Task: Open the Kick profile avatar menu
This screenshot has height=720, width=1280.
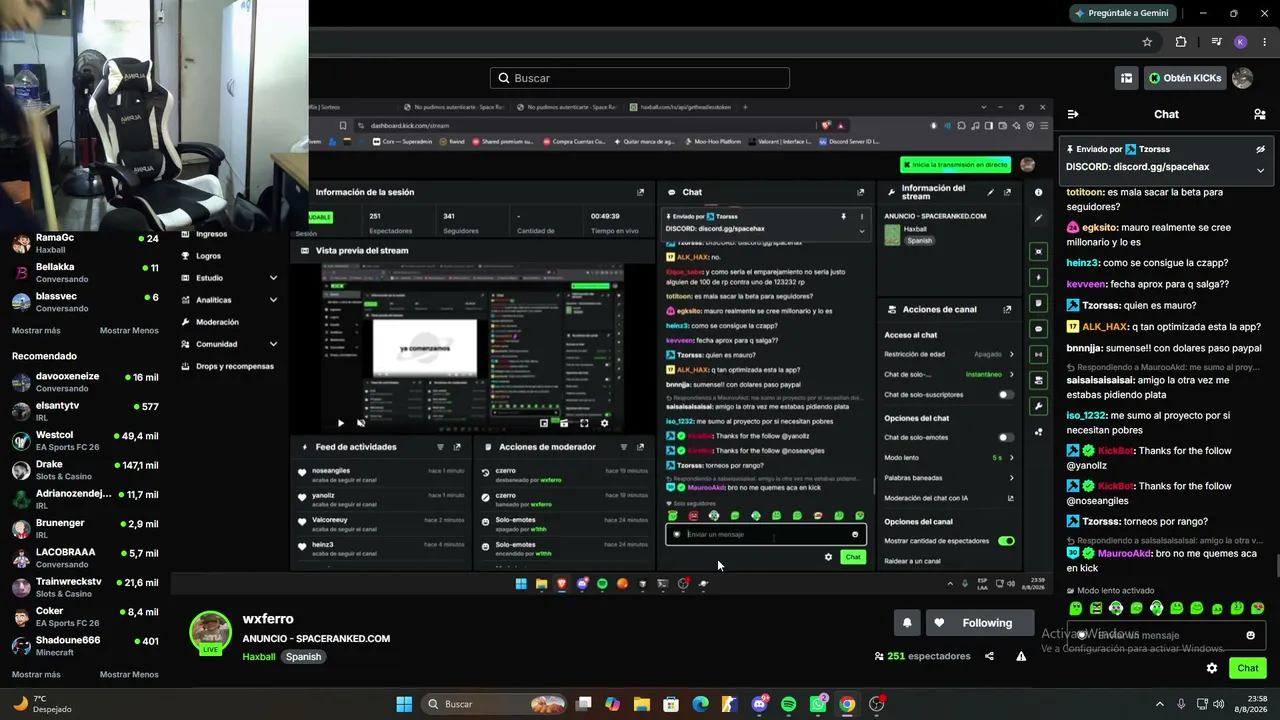Action: (1242, 78)
